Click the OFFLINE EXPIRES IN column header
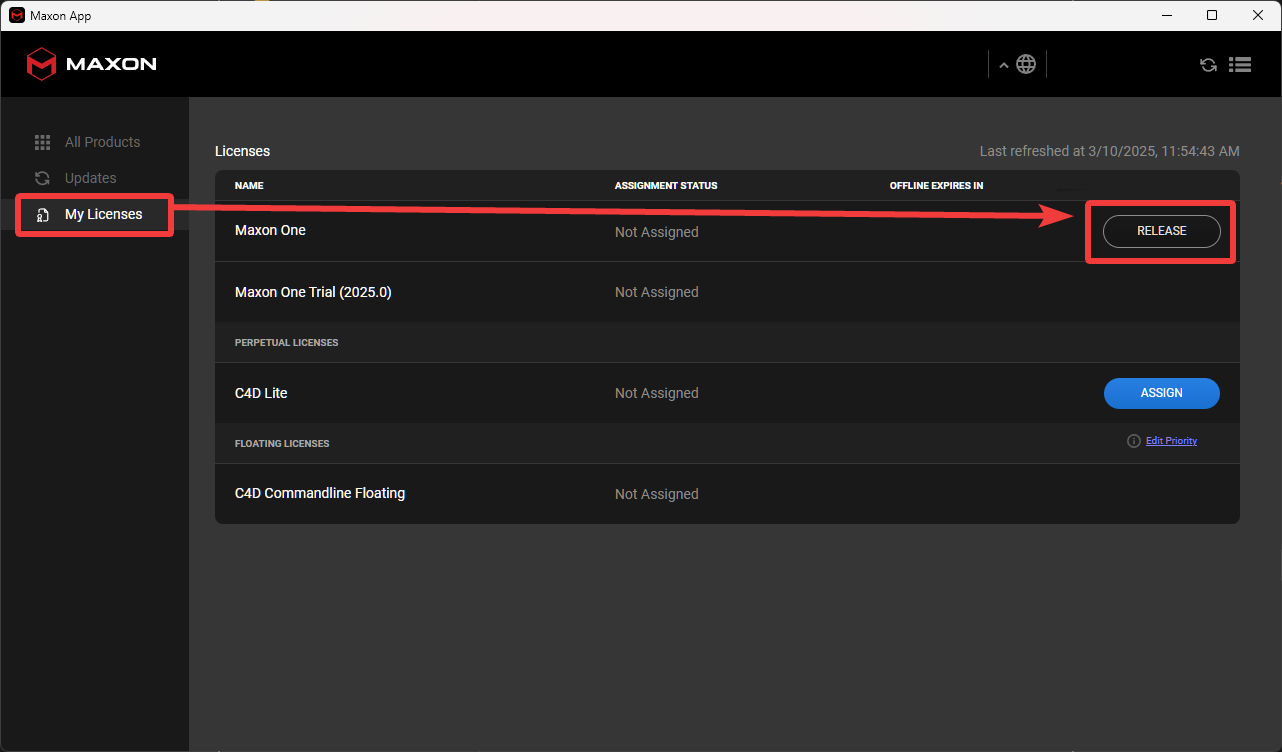Screen dimensions: 1282x752 tap(936, 186)
